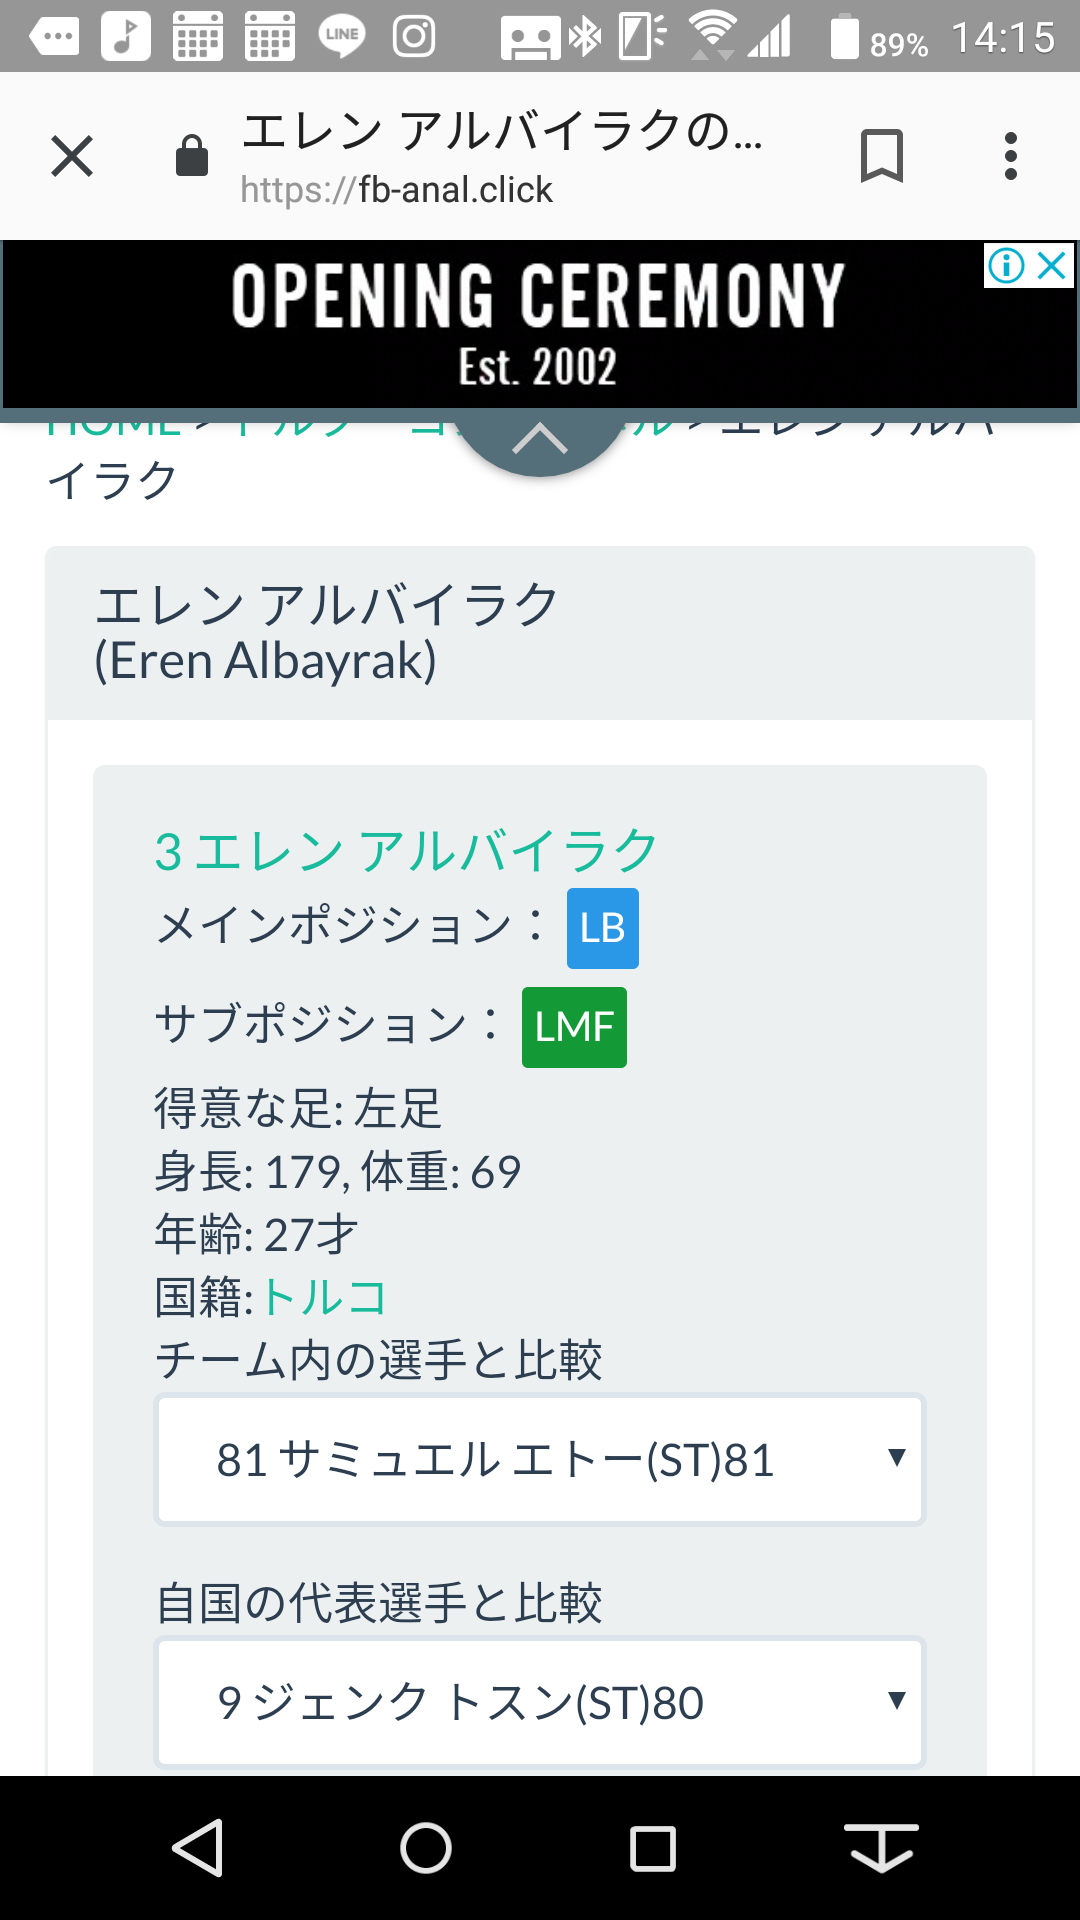The image size is (1080, 1920).
Task: Open recent apps with square button
Action: coord(653,1848)
